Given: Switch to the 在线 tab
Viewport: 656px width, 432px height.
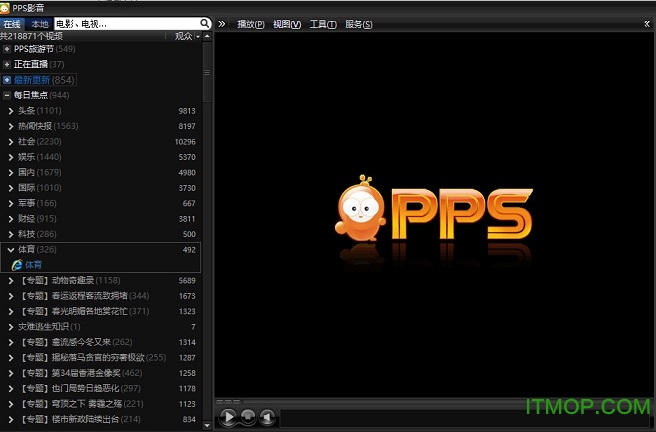Looking at the screenshot, I should pos(12,24).
